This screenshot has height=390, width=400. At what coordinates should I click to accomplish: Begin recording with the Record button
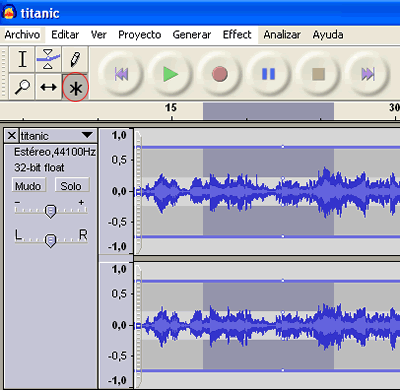coord(219,74)
